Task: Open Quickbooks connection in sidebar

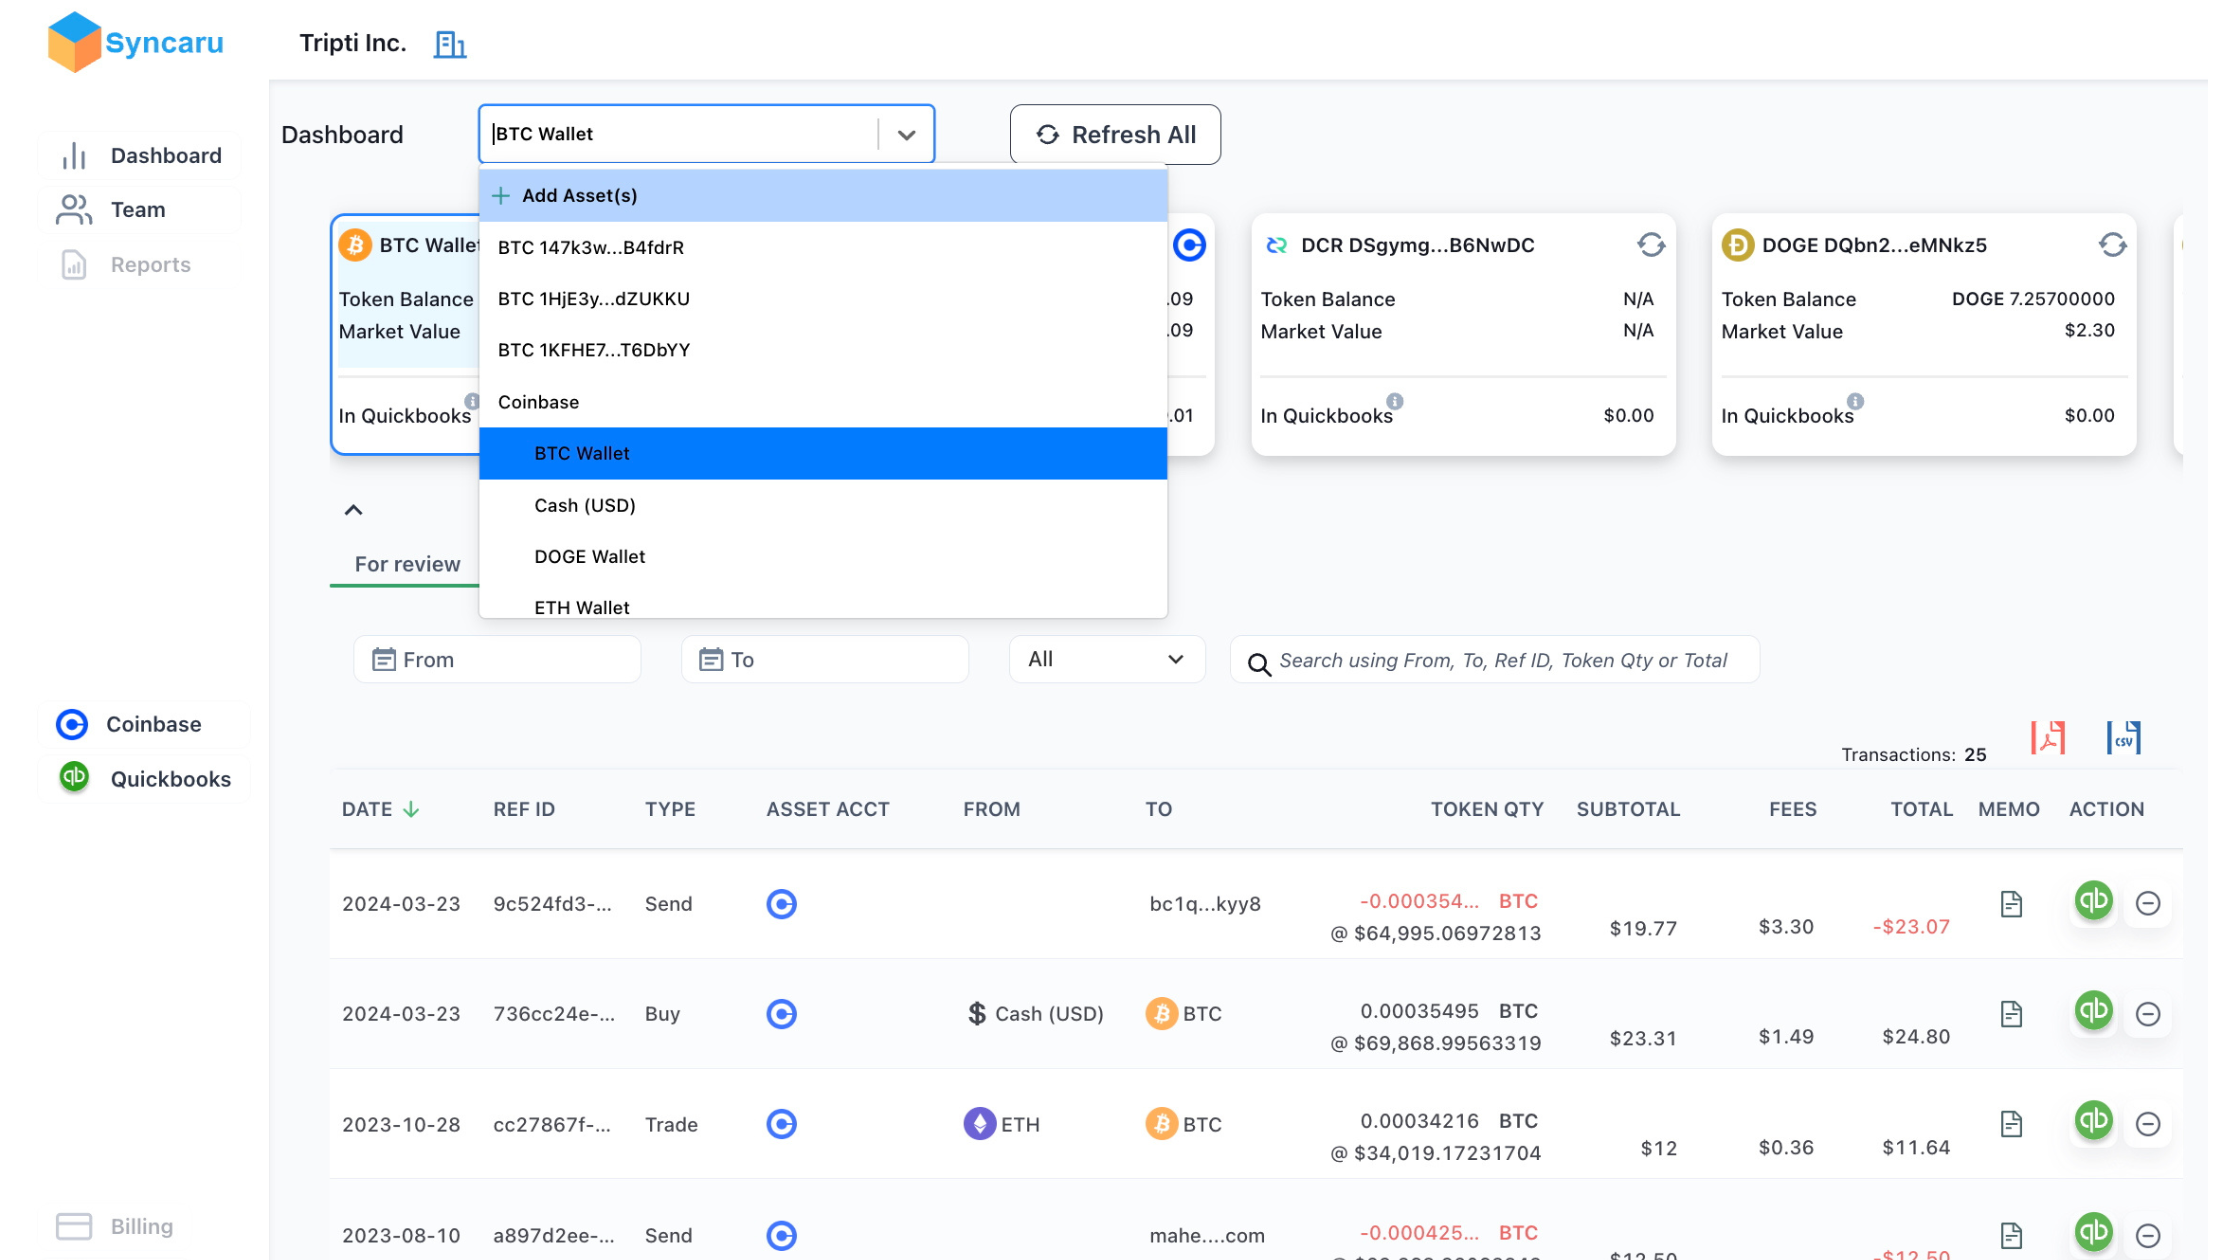Action: (x=144, y=778)
